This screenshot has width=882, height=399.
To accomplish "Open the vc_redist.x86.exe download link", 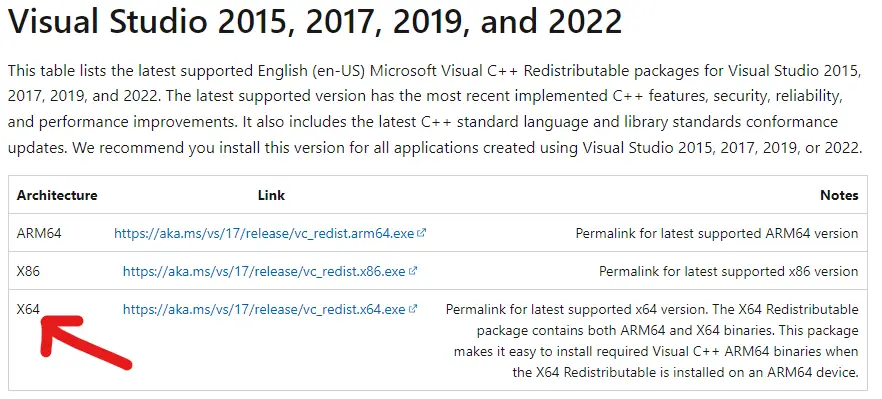I will point(264,271).
